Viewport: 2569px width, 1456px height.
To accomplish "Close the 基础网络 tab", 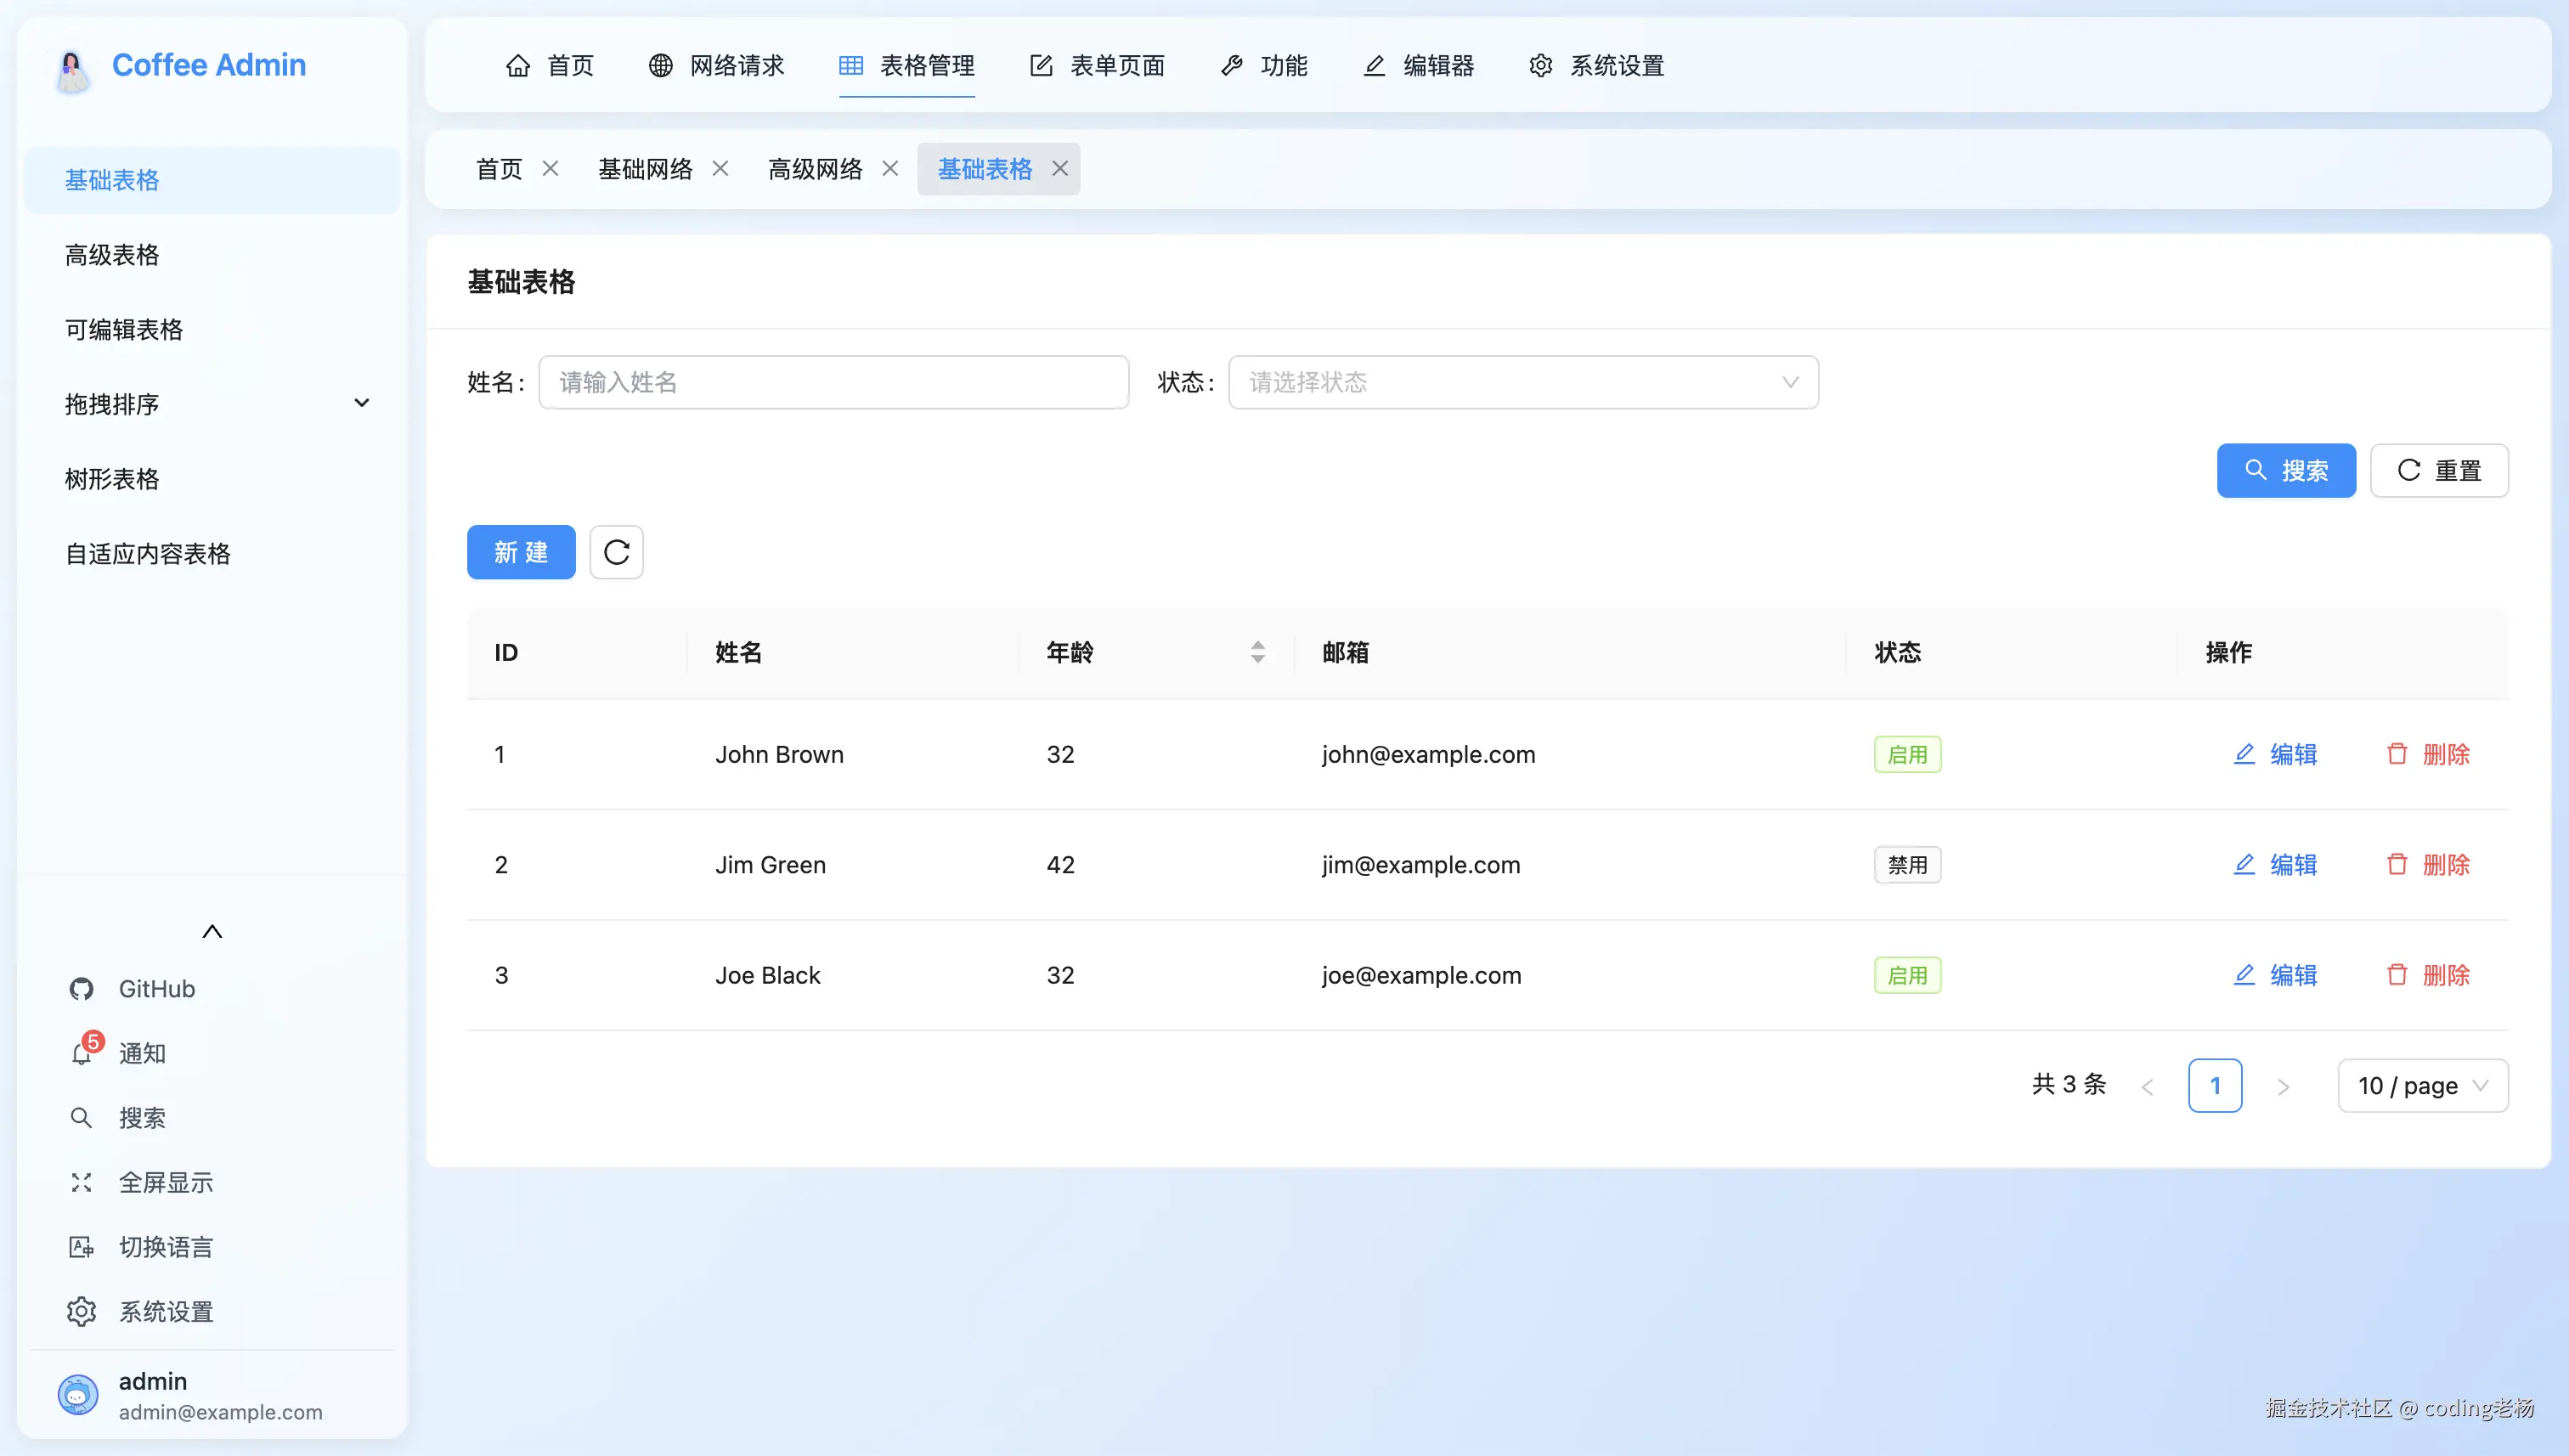I will (x=721, y=169).
